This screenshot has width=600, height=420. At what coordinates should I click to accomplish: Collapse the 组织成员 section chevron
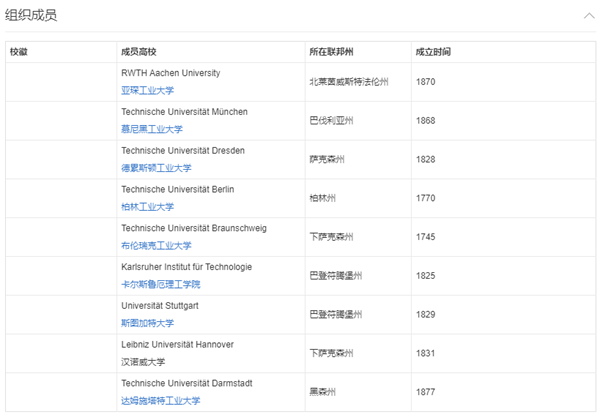(589, 16)
